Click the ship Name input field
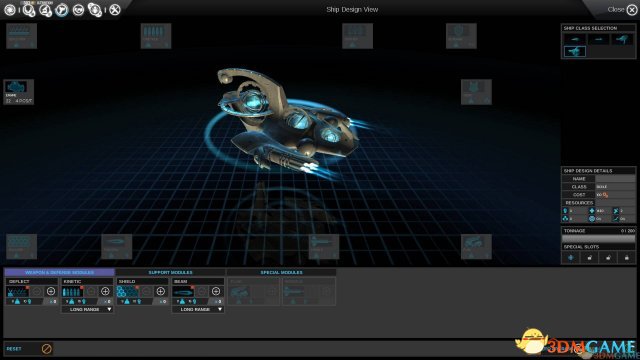The image size is (640, 360). tap(615, 179)
